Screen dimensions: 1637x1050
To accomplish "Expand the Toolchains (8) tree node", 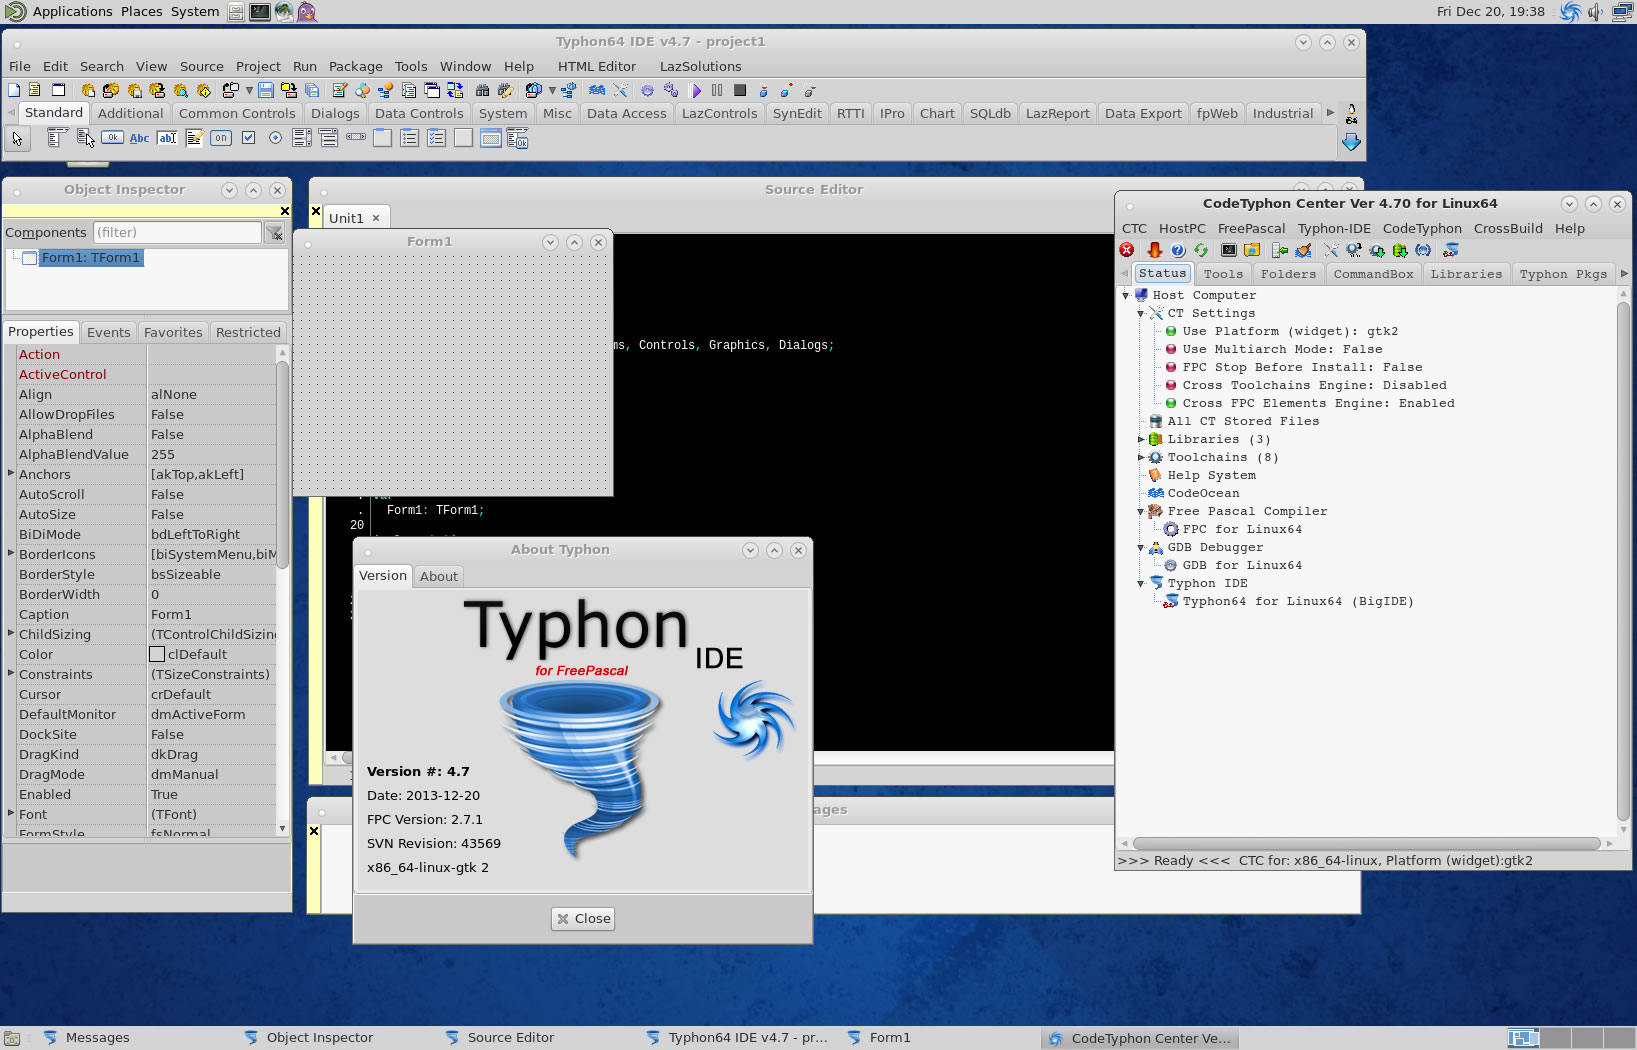I will pyautogui.click(x=1141, y=457).
